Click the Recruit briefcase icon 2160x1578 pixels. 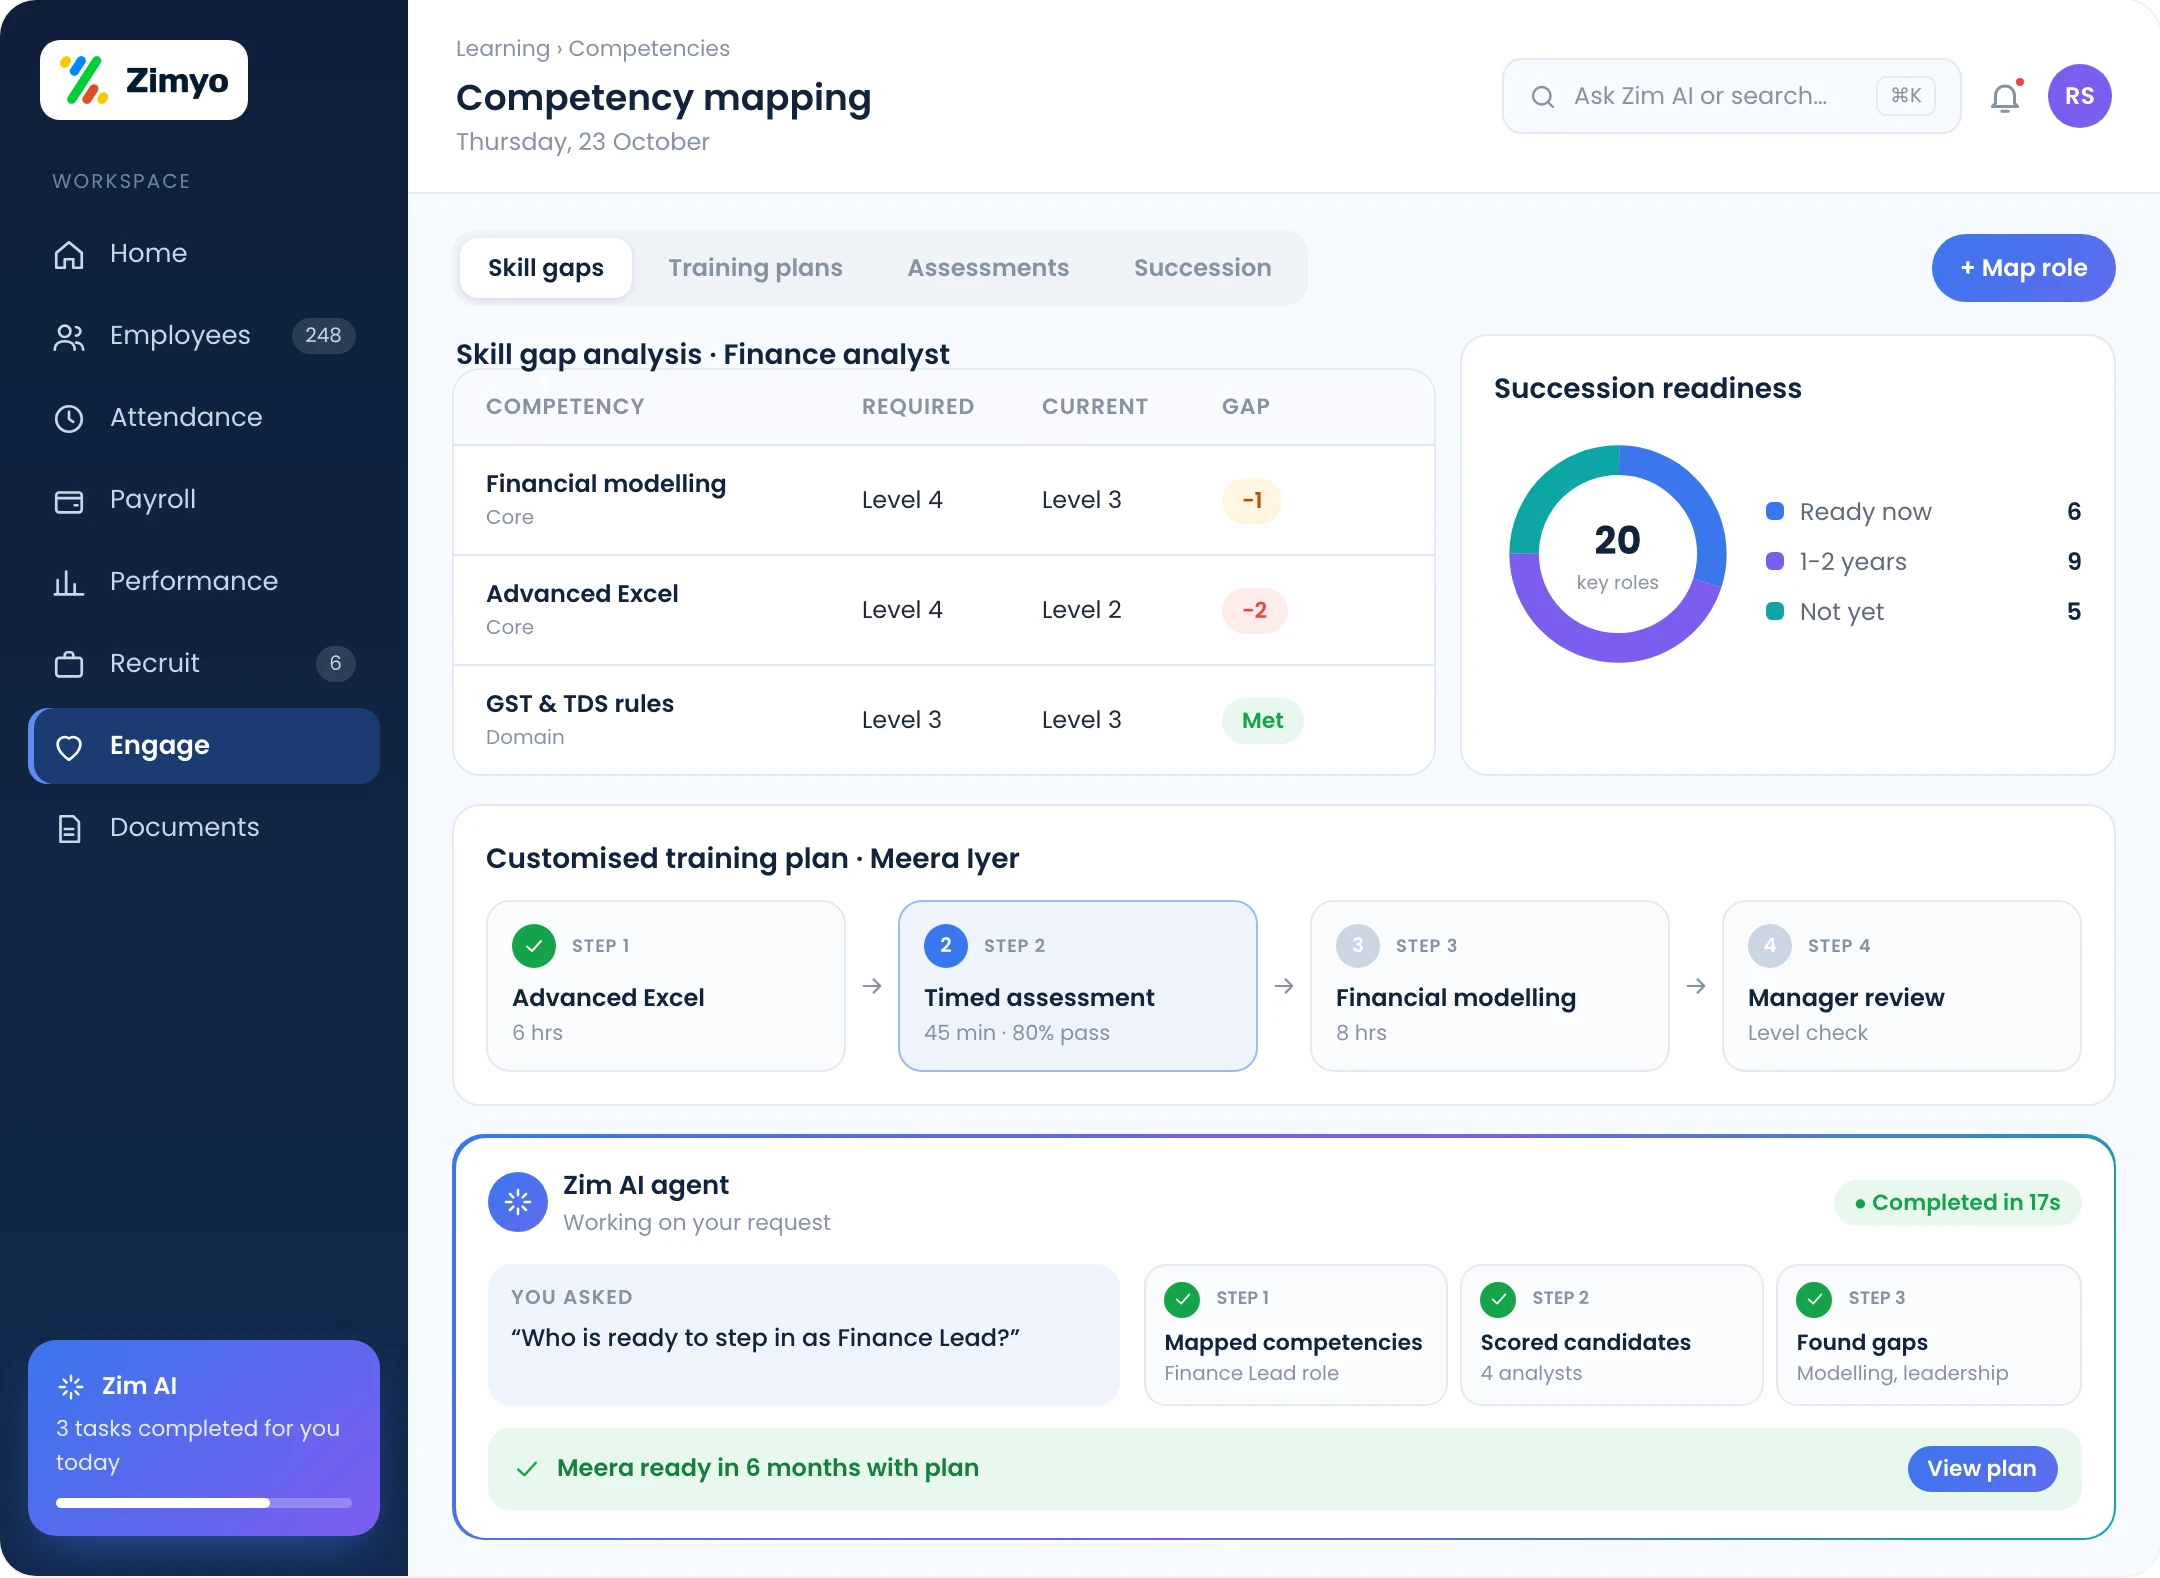click(69, 664)
